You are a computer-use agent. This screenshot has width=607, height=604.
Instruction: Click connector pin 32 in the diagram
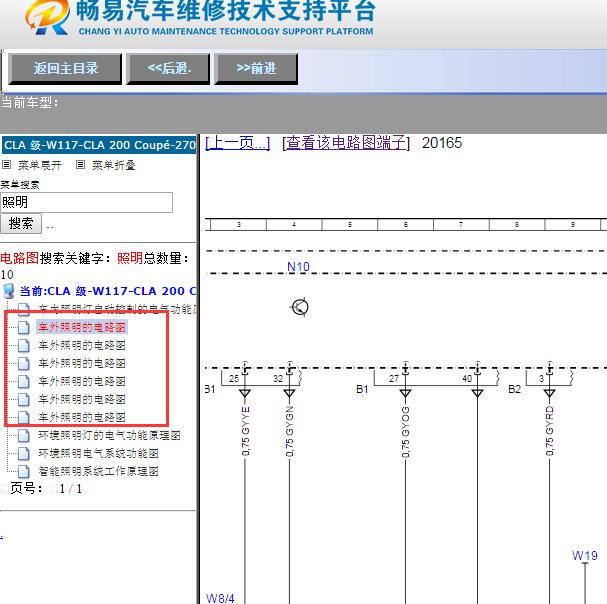coord(278,378)
